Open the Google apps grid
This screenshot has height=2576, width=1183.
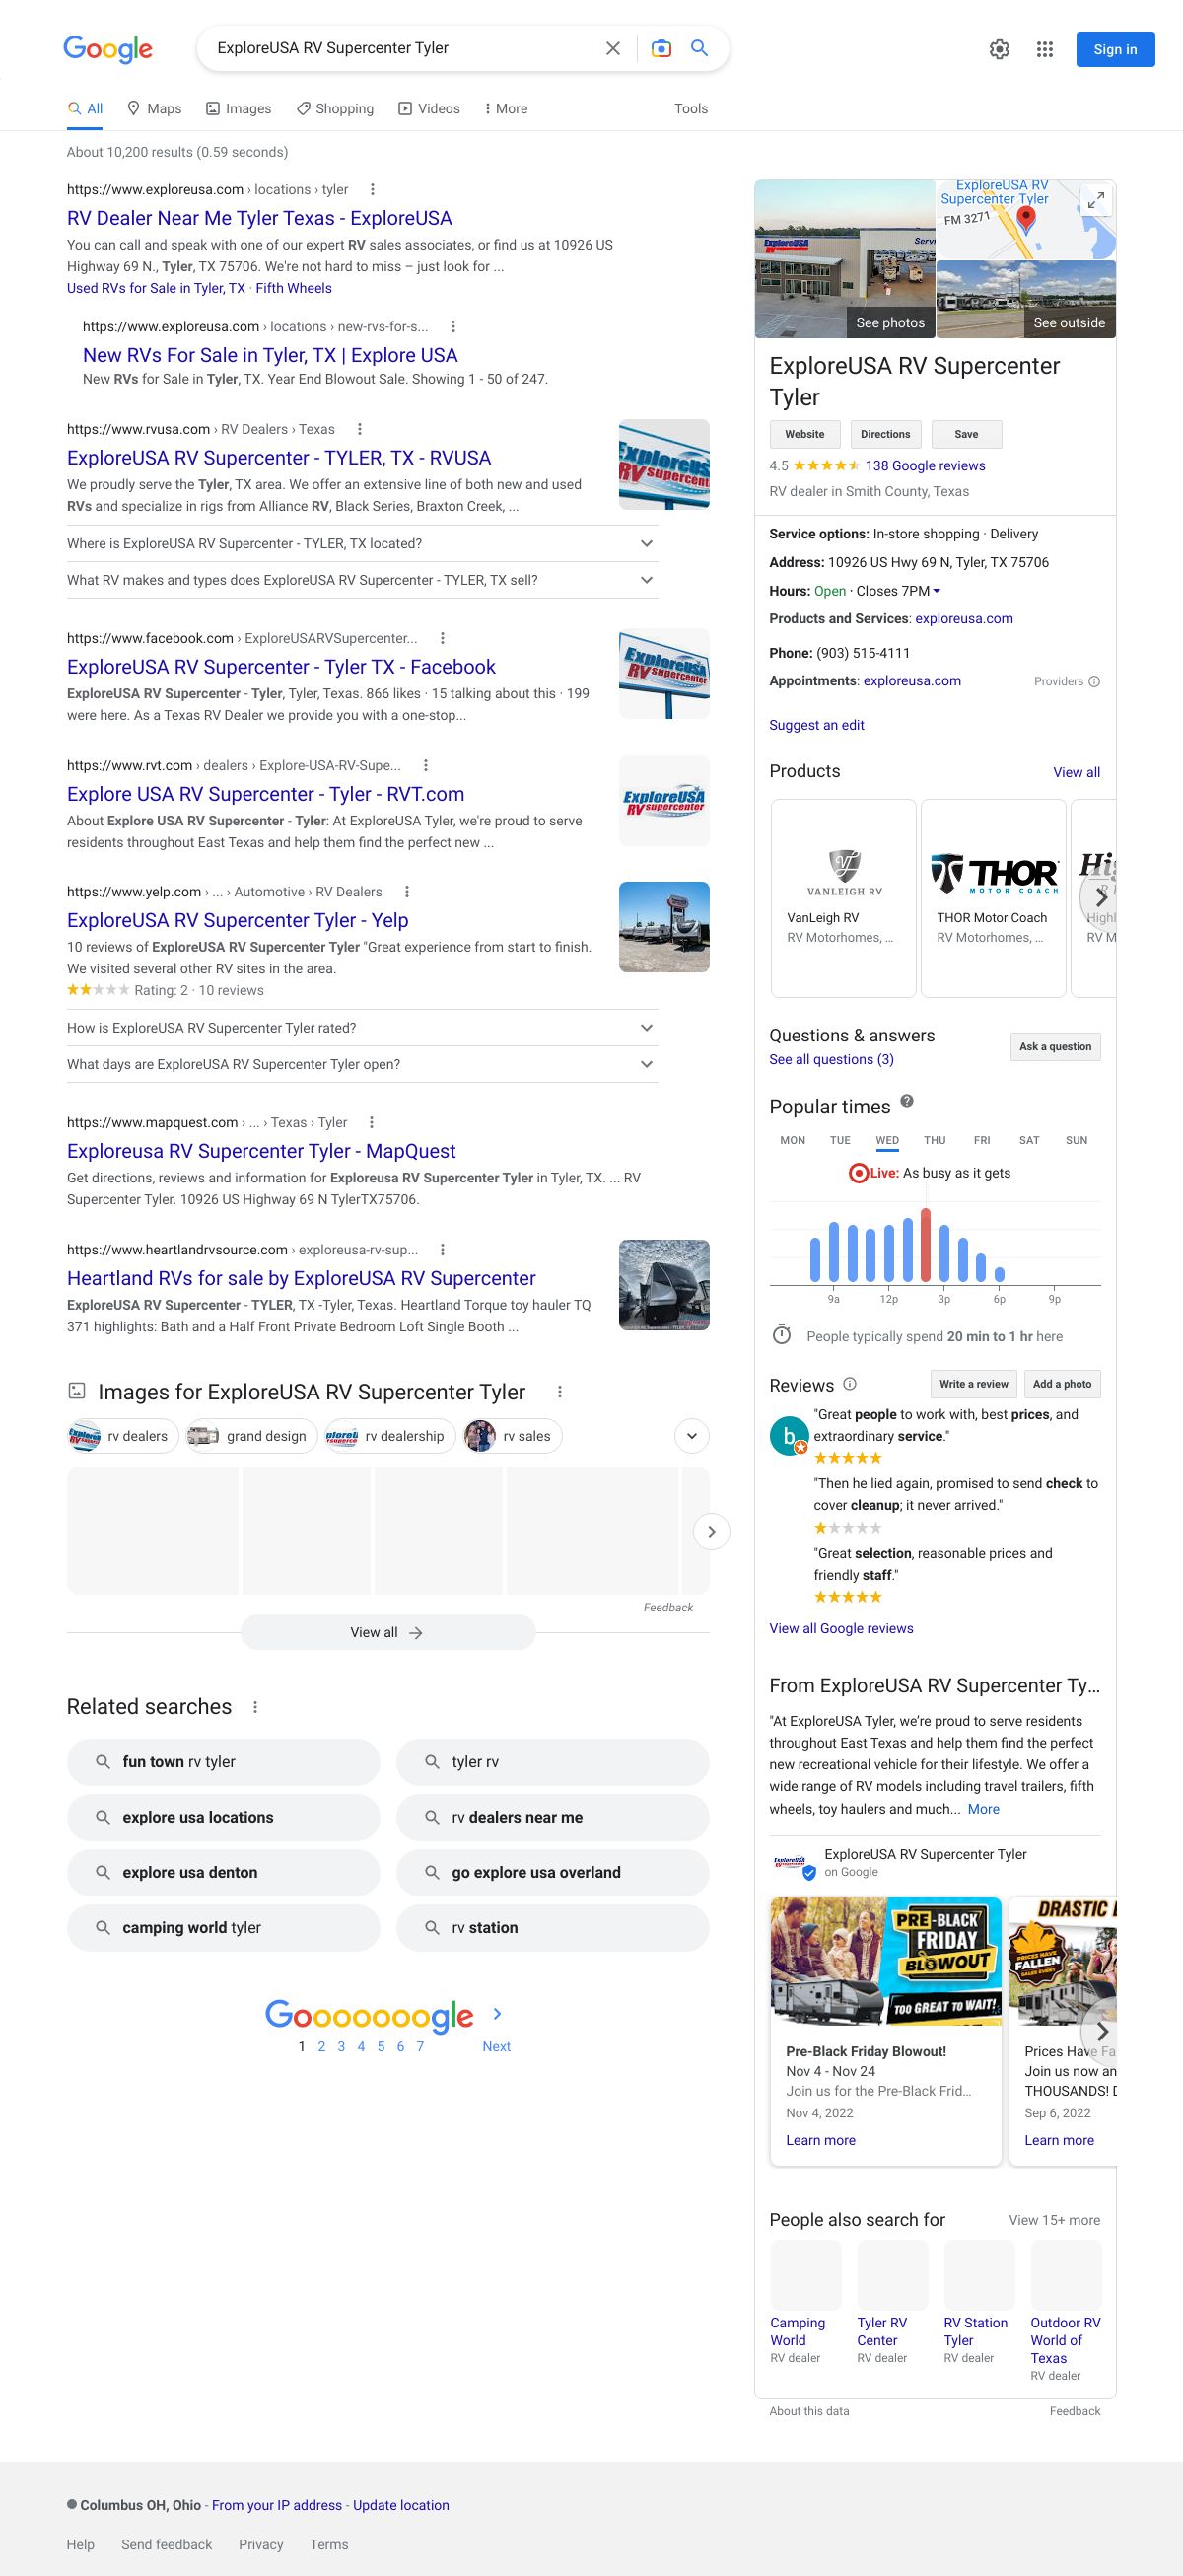coord(1045,50)
